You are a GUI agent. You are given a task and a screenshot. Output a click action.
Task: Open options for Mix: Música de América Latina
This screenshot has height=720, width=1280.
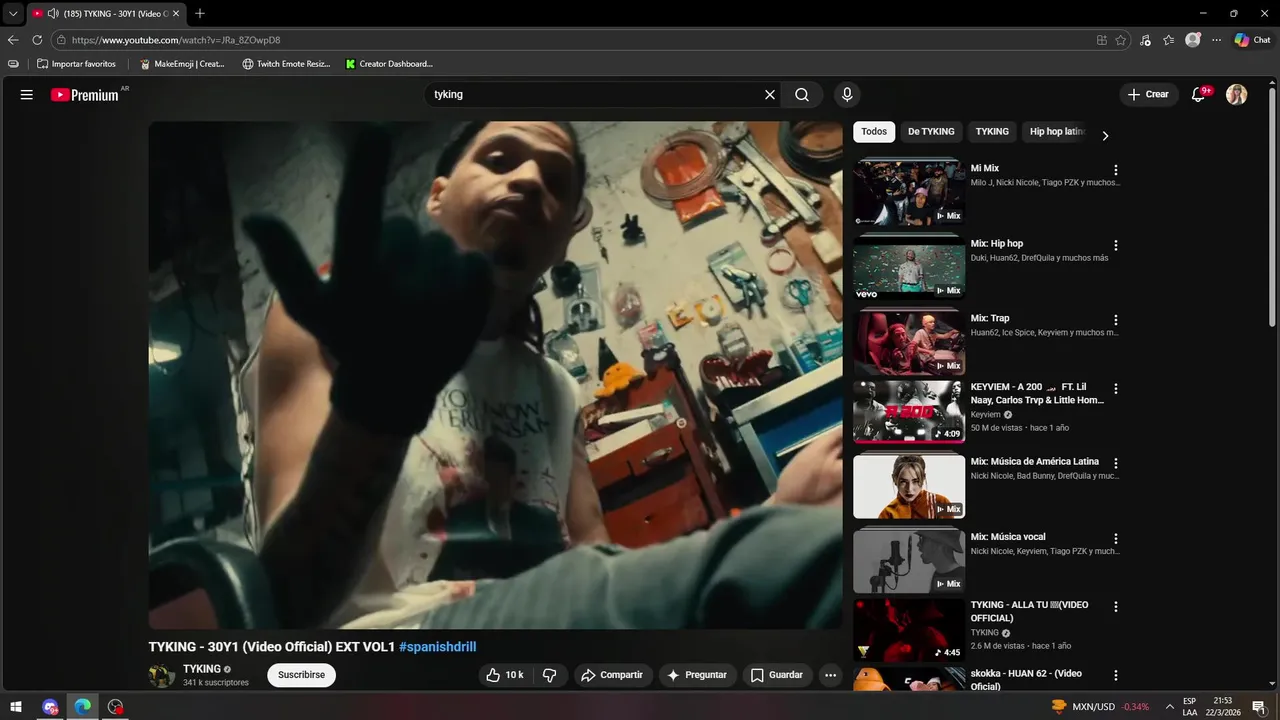click(x=1116, y=463)
